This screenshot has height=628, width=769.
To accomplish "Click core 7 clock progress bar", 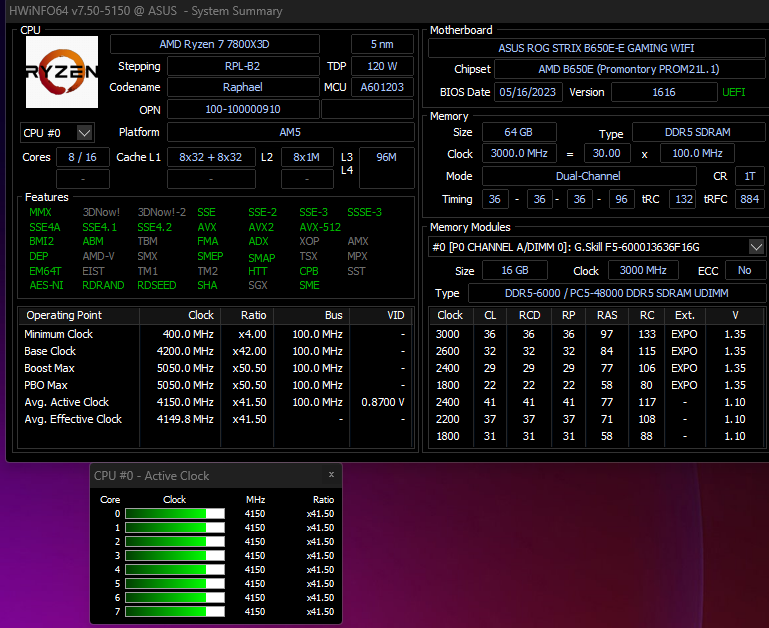I will point(175,611).
